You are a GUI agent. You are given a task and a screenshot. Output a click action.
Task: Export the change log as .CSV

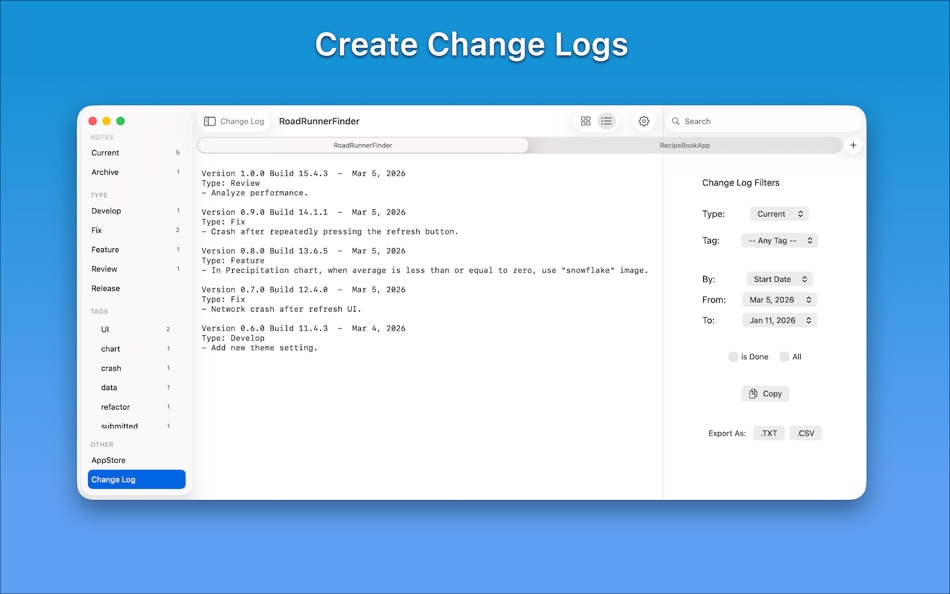[807, 433]
